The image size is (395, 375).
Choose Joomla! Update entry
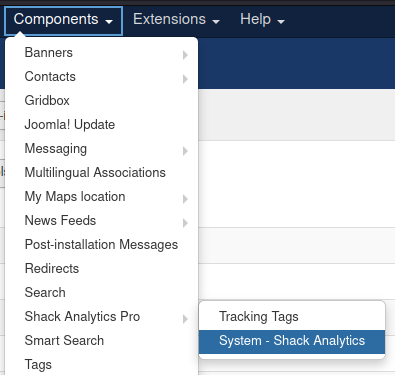102,125
